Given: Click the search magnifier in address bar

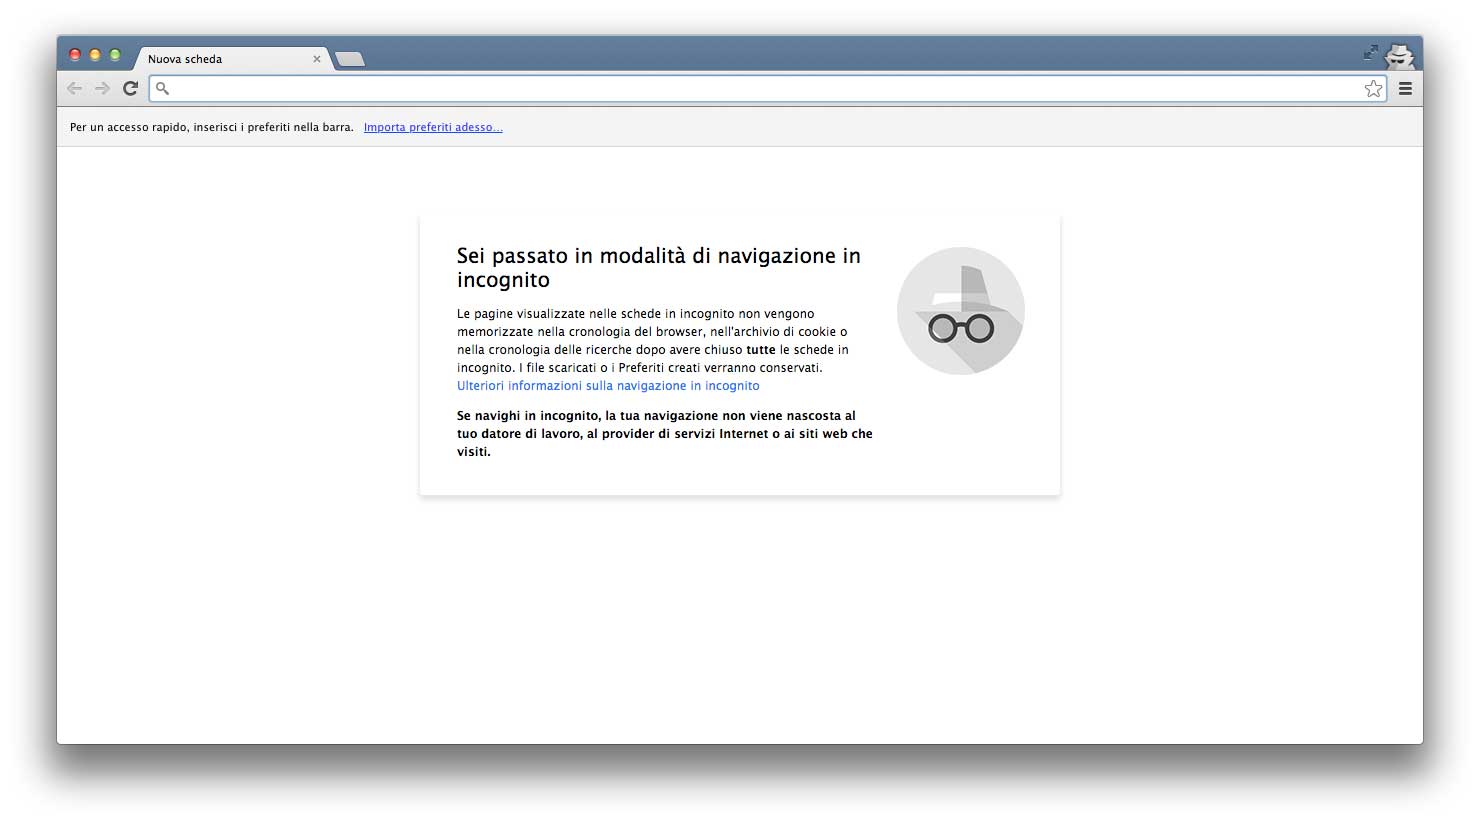Looking at the screenshot, I should [x=162, y=88].
